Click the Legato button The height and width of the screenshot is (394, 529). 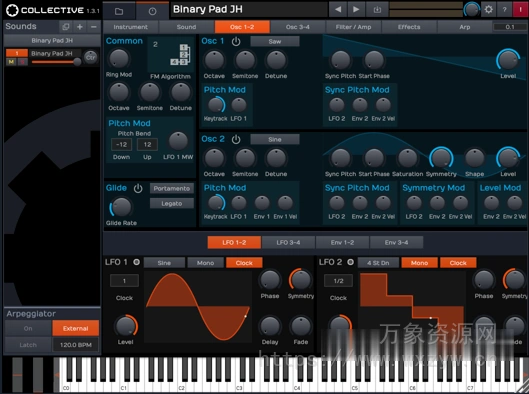(x=172, y=203)
